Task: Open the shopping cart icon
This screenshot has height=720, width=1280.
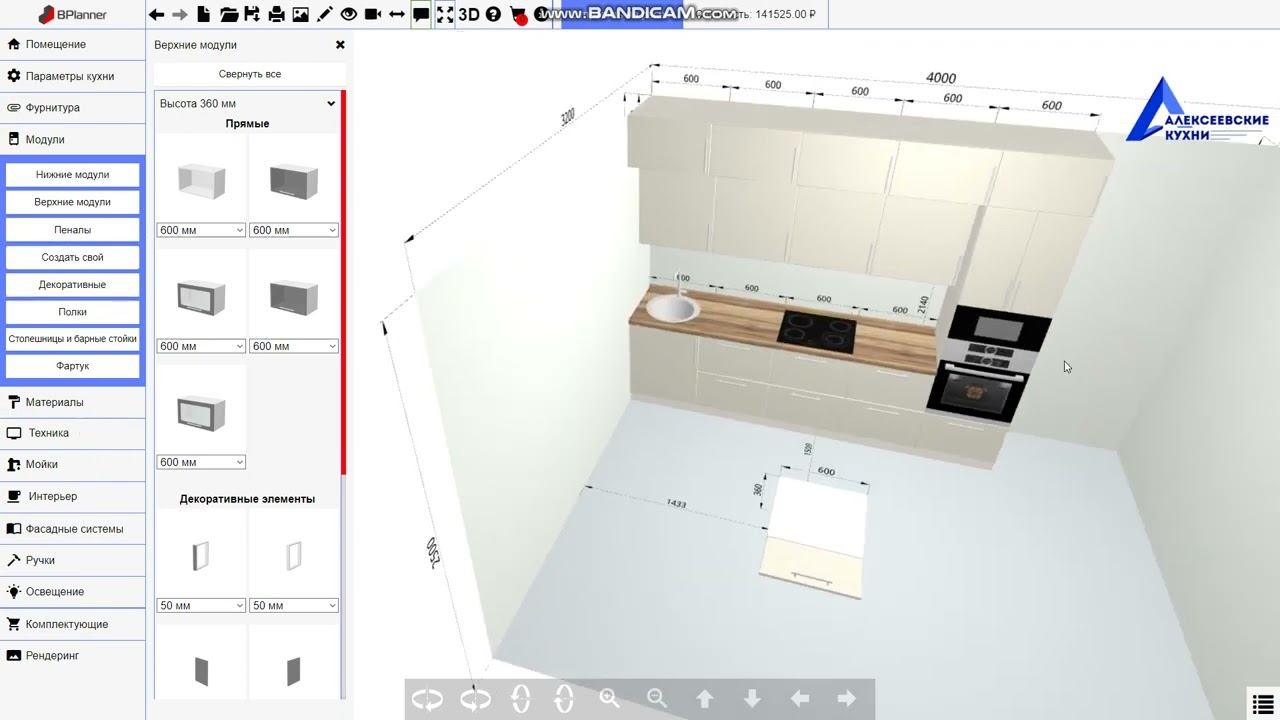Action: [518, 15]
